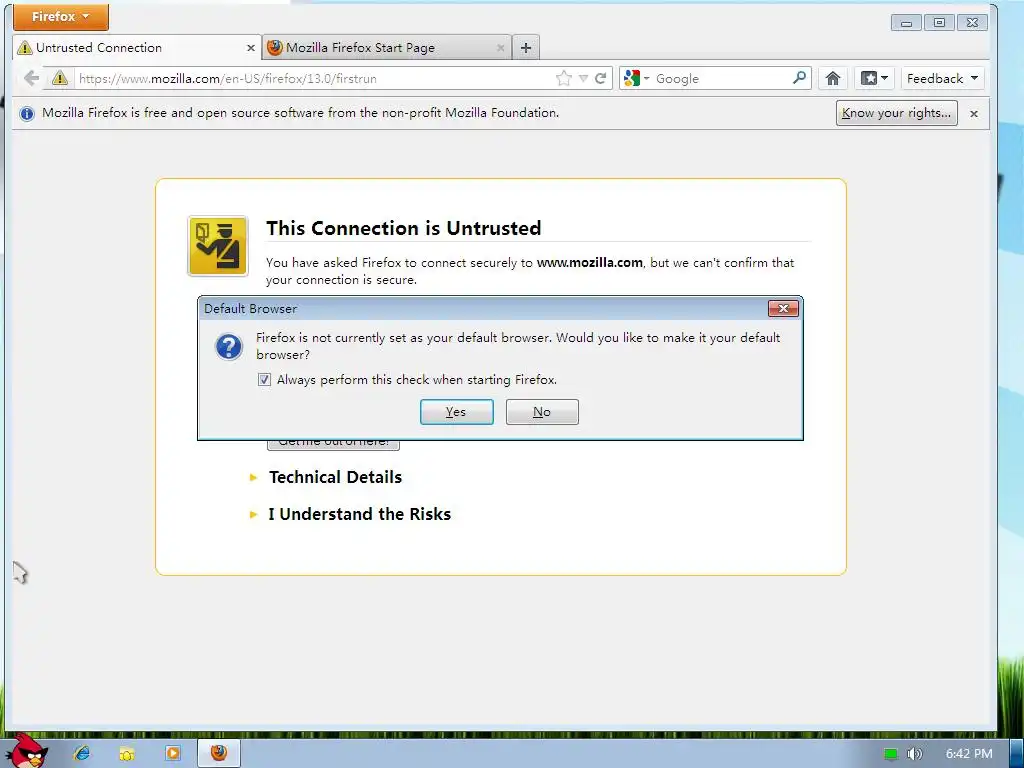
Task: Toggle Always perform this check checkbox
Action: point(264,379)
